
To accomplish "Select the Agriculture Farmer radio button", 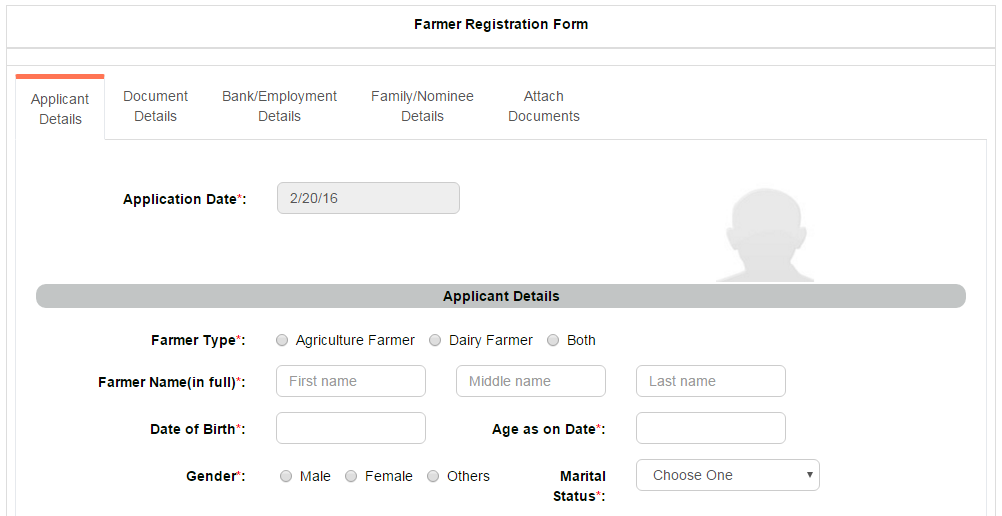I will click(283, 340).
